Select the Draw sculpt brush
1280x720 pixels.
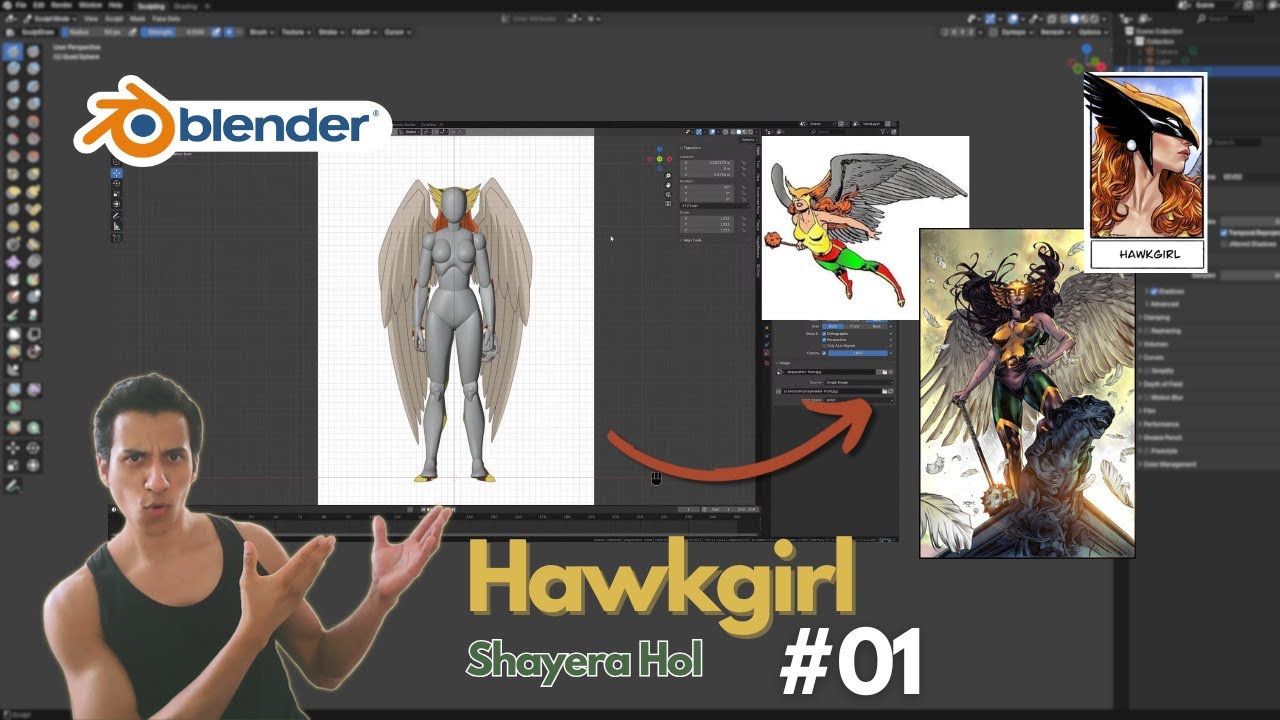point(13,51)
